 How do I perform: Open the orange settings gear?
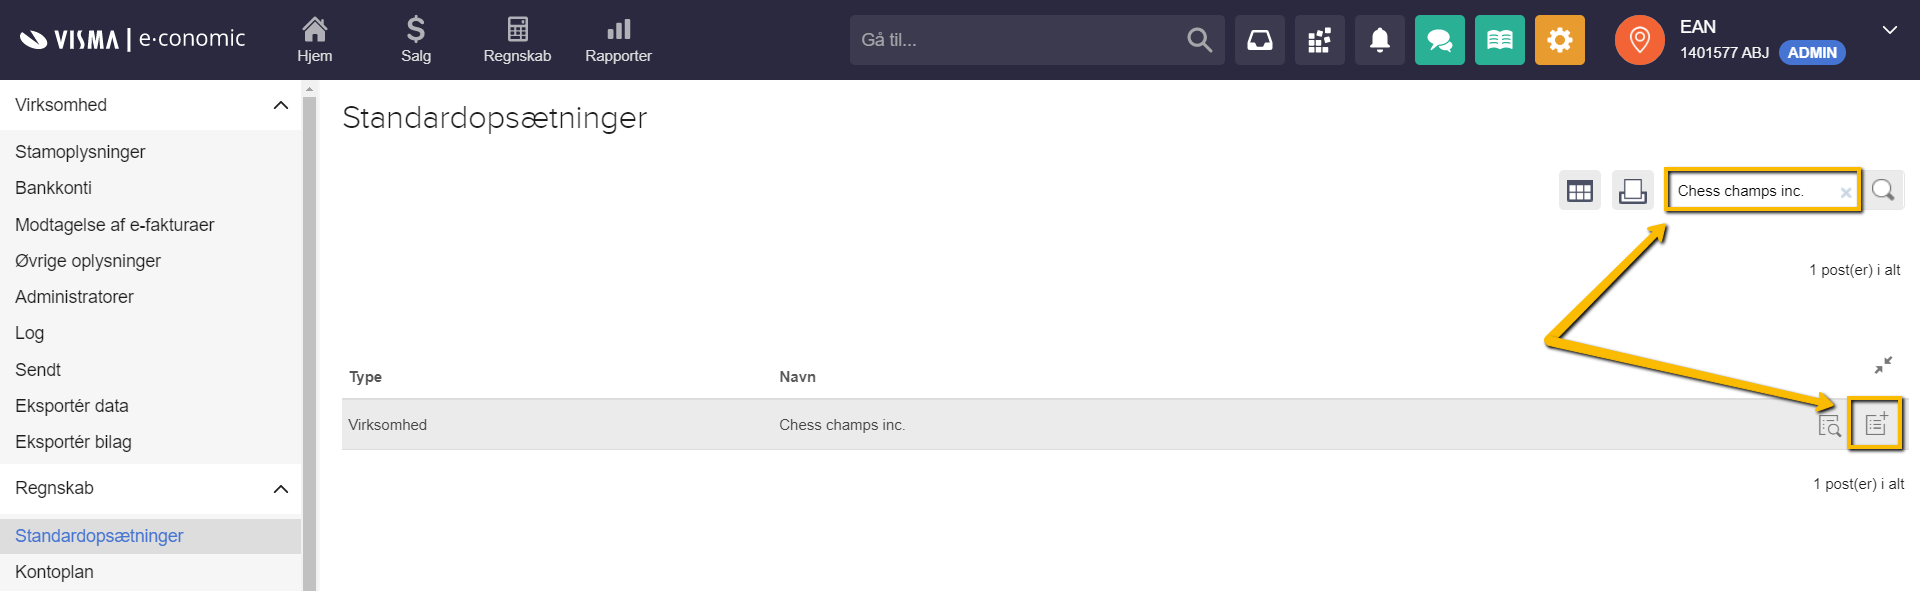point(1560,40)
